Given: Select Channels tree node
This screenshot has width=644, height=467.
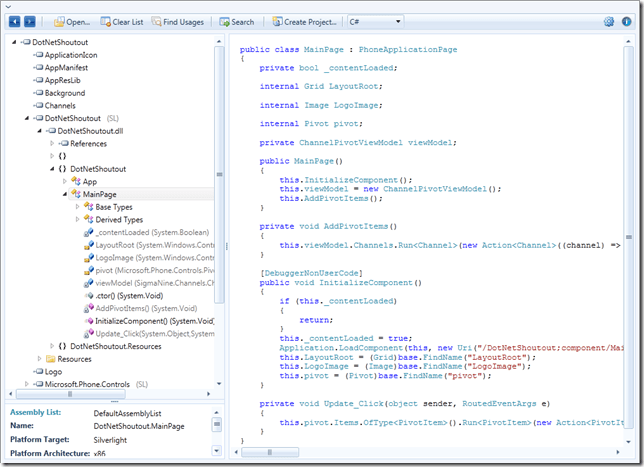Looking at the screenshot, I should pyautogui.click(x=60, y=106).
